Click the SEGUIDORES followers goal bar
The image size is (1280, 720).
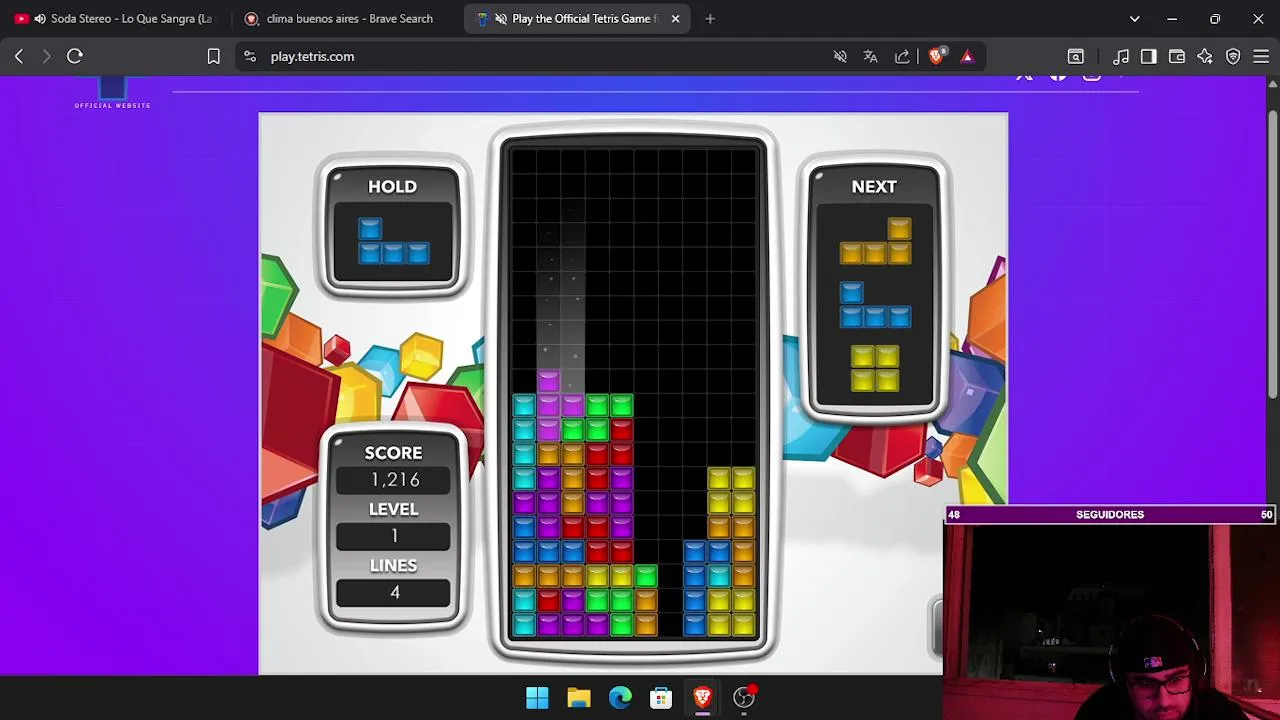1110,515
